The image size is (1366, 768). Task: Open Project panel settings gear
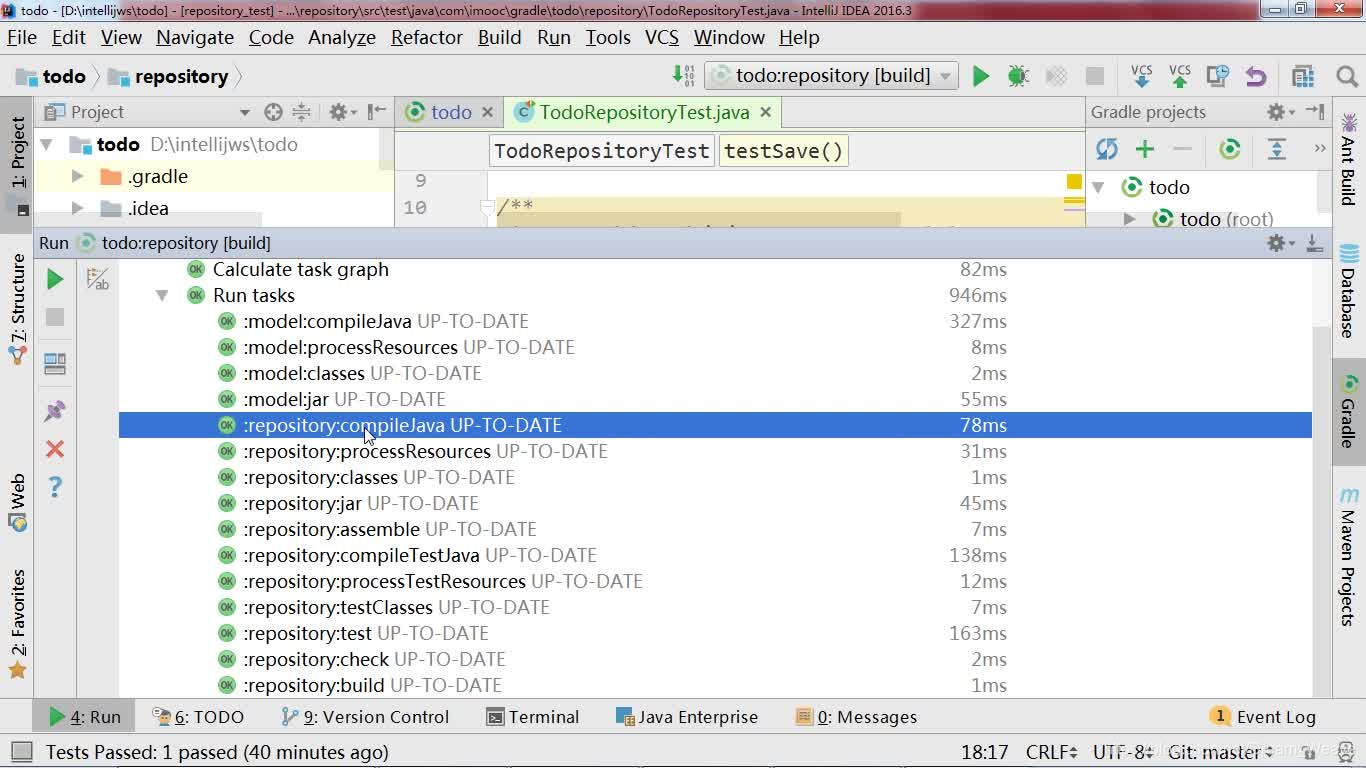pyautogui.click(x=341, y=112)
